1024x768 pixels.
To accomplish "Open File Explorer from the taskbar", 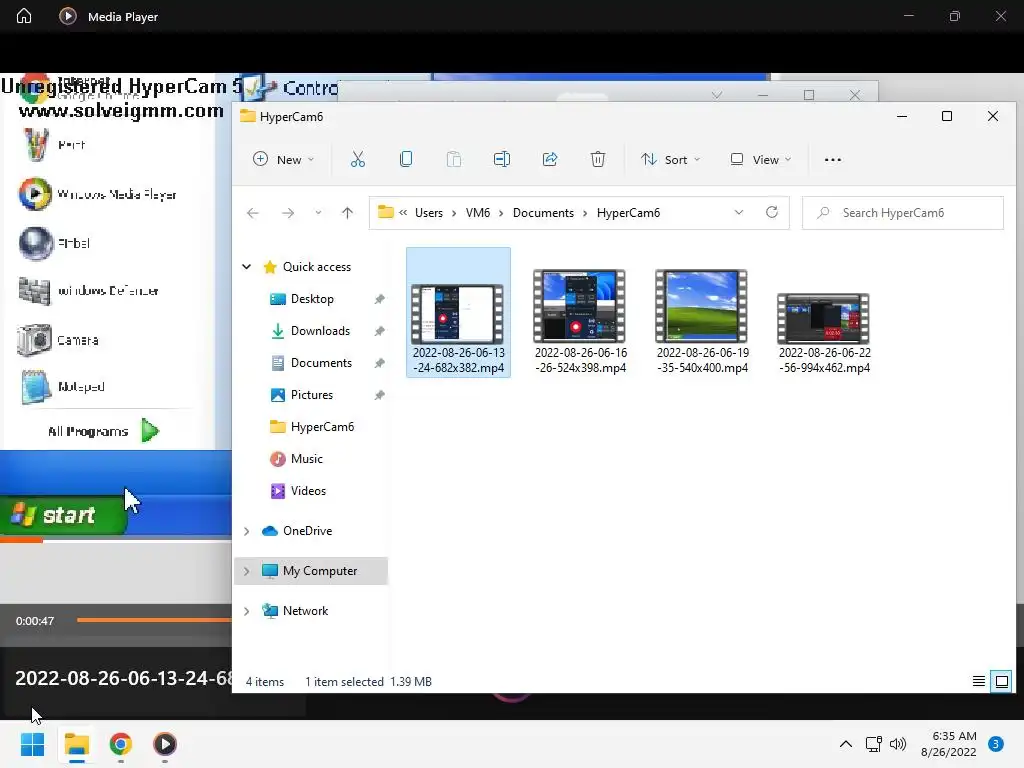I will point(76,744).
